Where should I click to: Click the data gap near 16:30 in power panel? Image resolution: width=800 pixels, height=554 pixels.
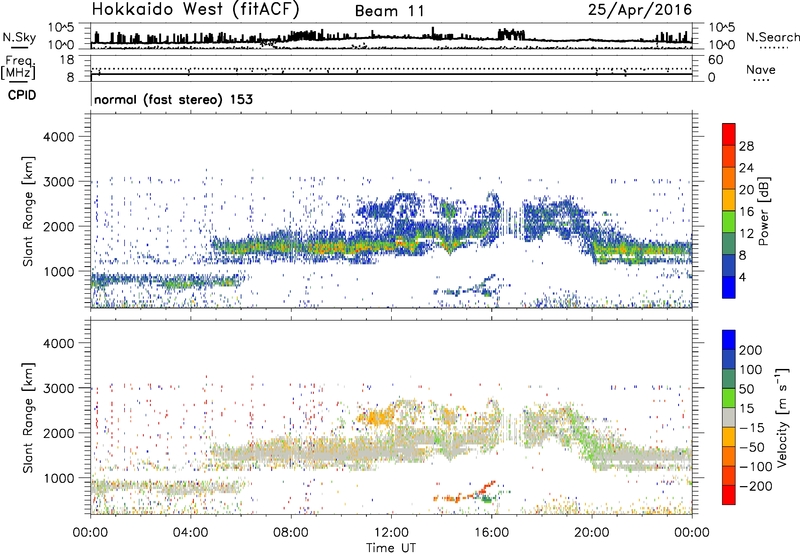[x=511, y=222]
